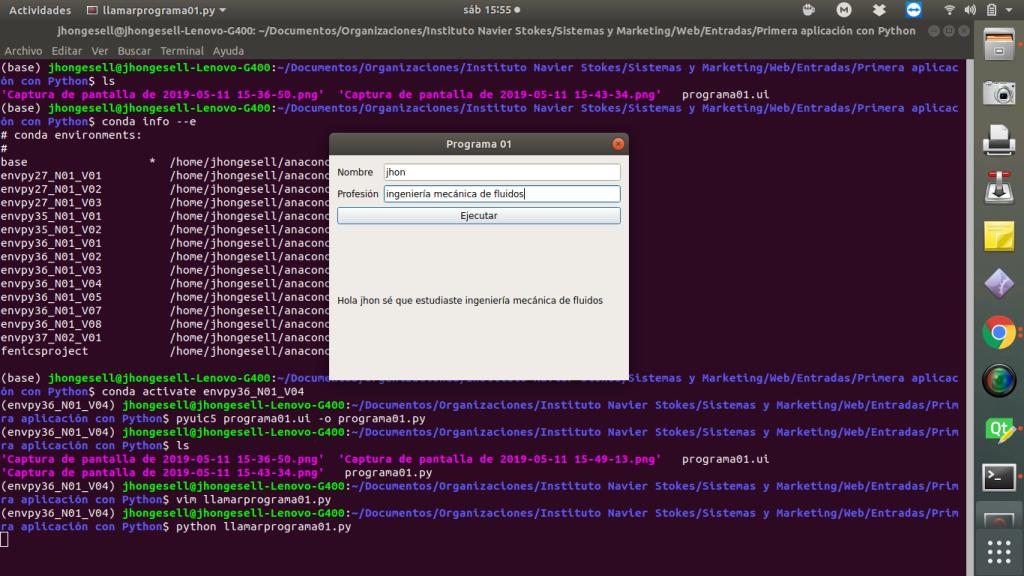Open the red download tool dock icon
This screenshot has width=1024, height=576.
coord(999,187)
